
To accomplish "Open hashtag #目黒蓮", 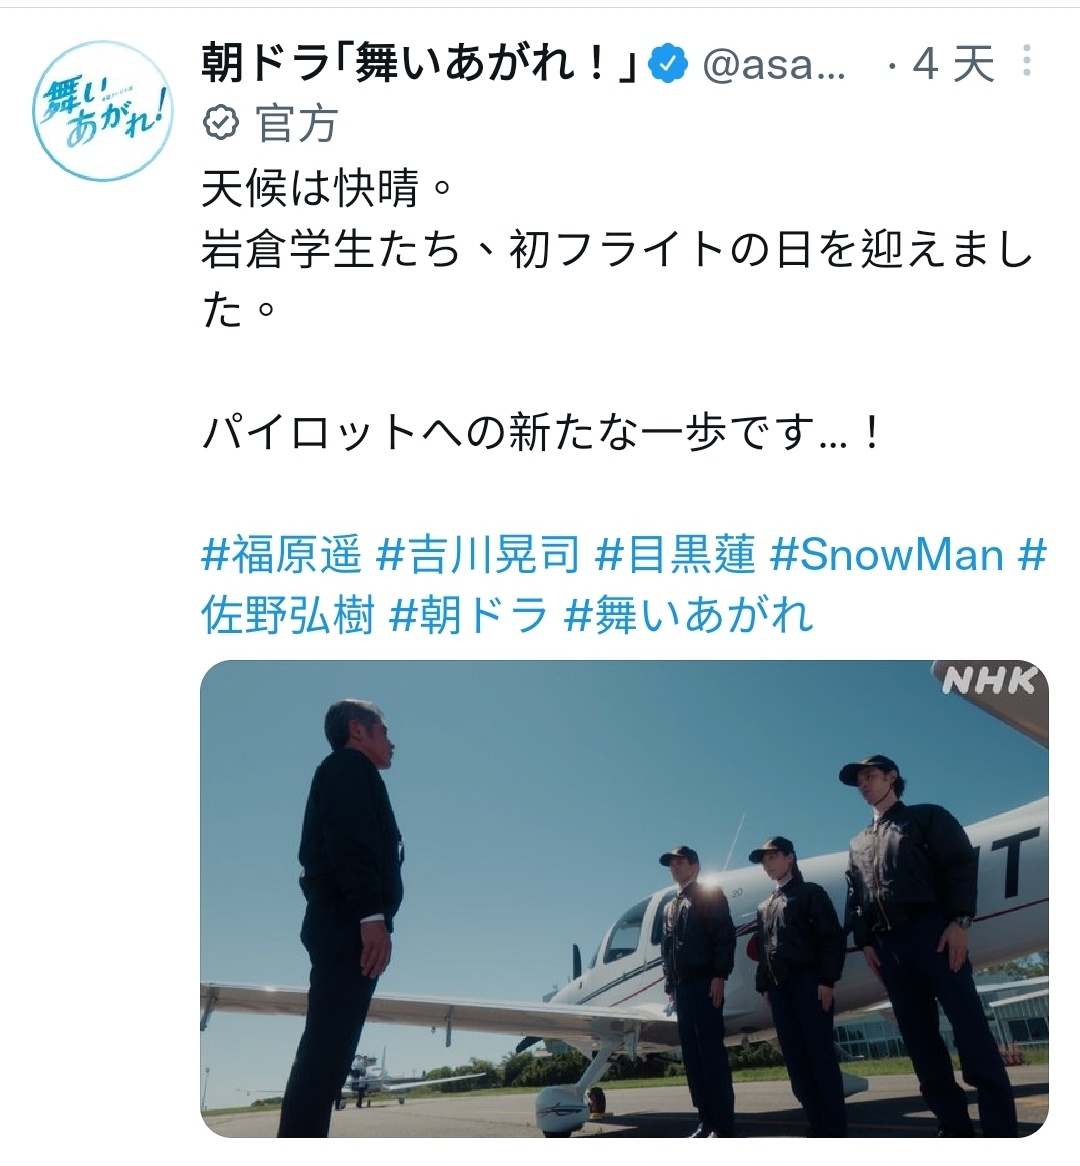I will 675,555.
